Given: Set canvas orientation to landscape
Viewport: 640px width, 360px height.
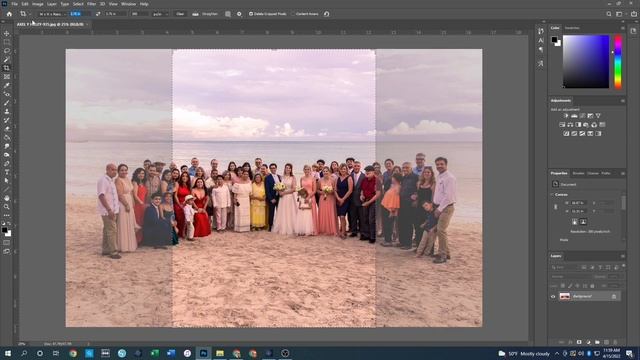Looking at the screenshot, I should click(x=583, y=222).
